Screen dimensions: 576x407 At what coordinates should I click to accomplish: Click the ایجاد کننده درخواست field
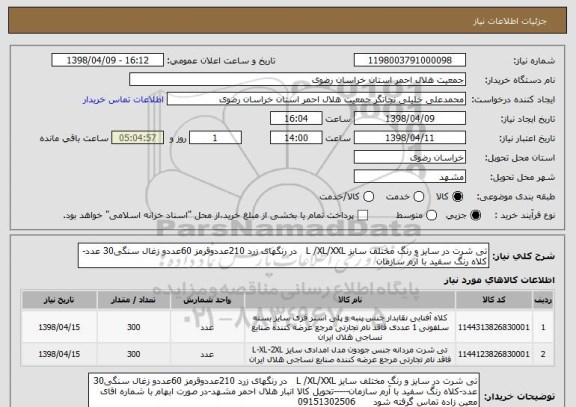(316, 99)
